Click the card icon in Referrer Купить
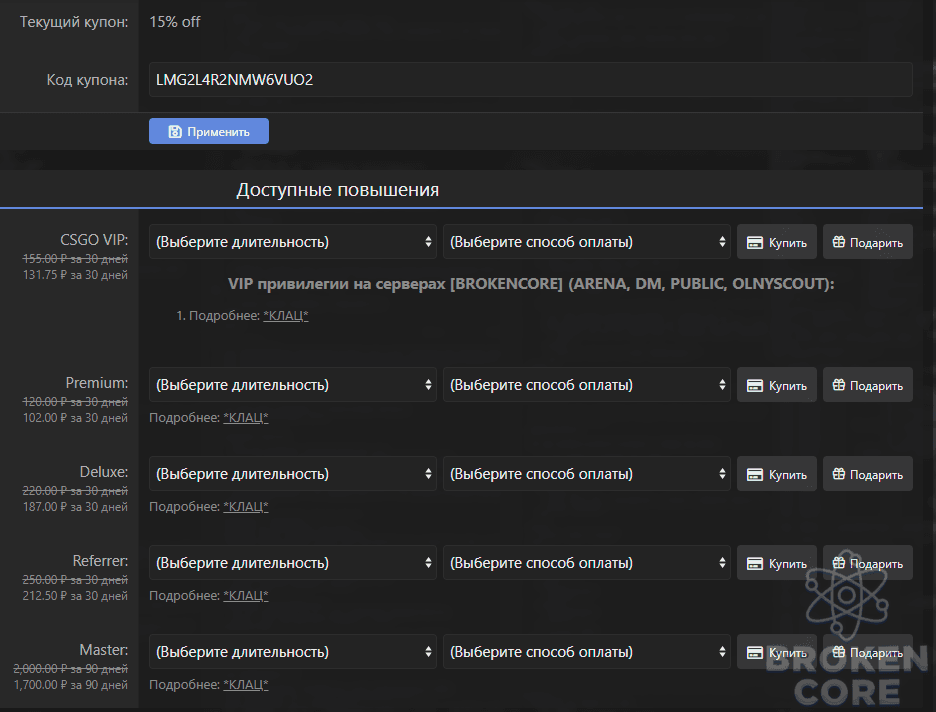The image size is (936, 712). [755, 563]
